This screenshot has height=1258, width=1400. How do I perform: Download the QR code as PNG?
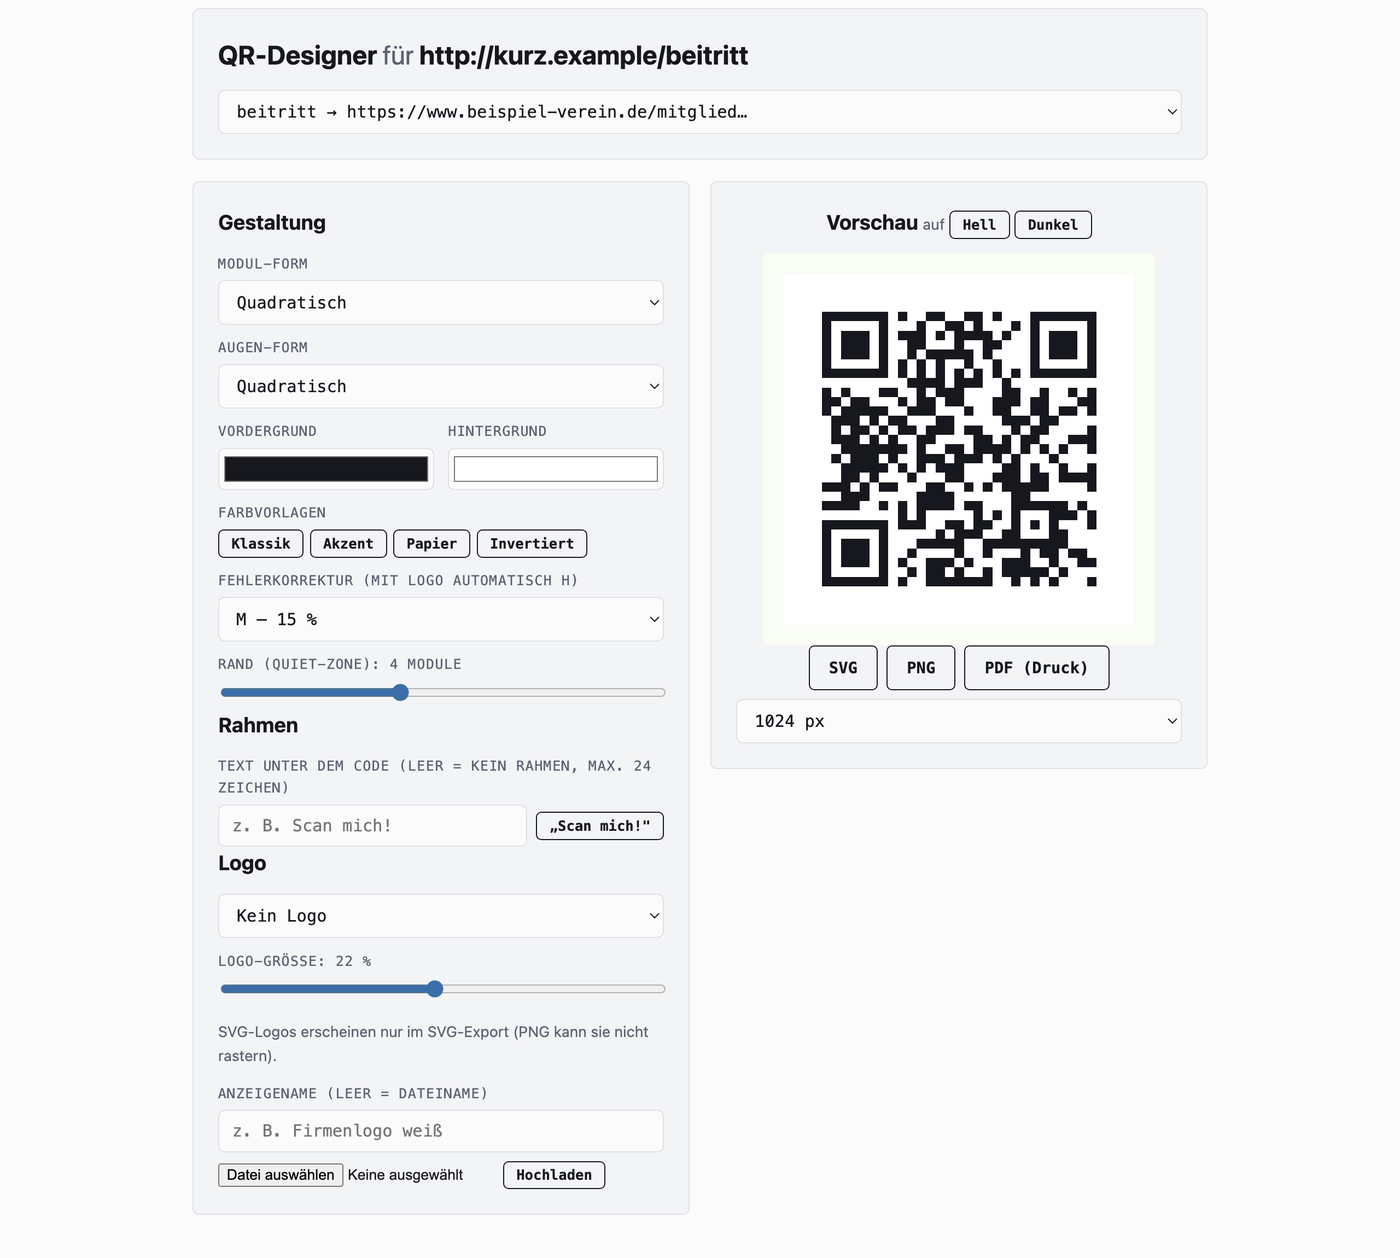coord(921,668)
